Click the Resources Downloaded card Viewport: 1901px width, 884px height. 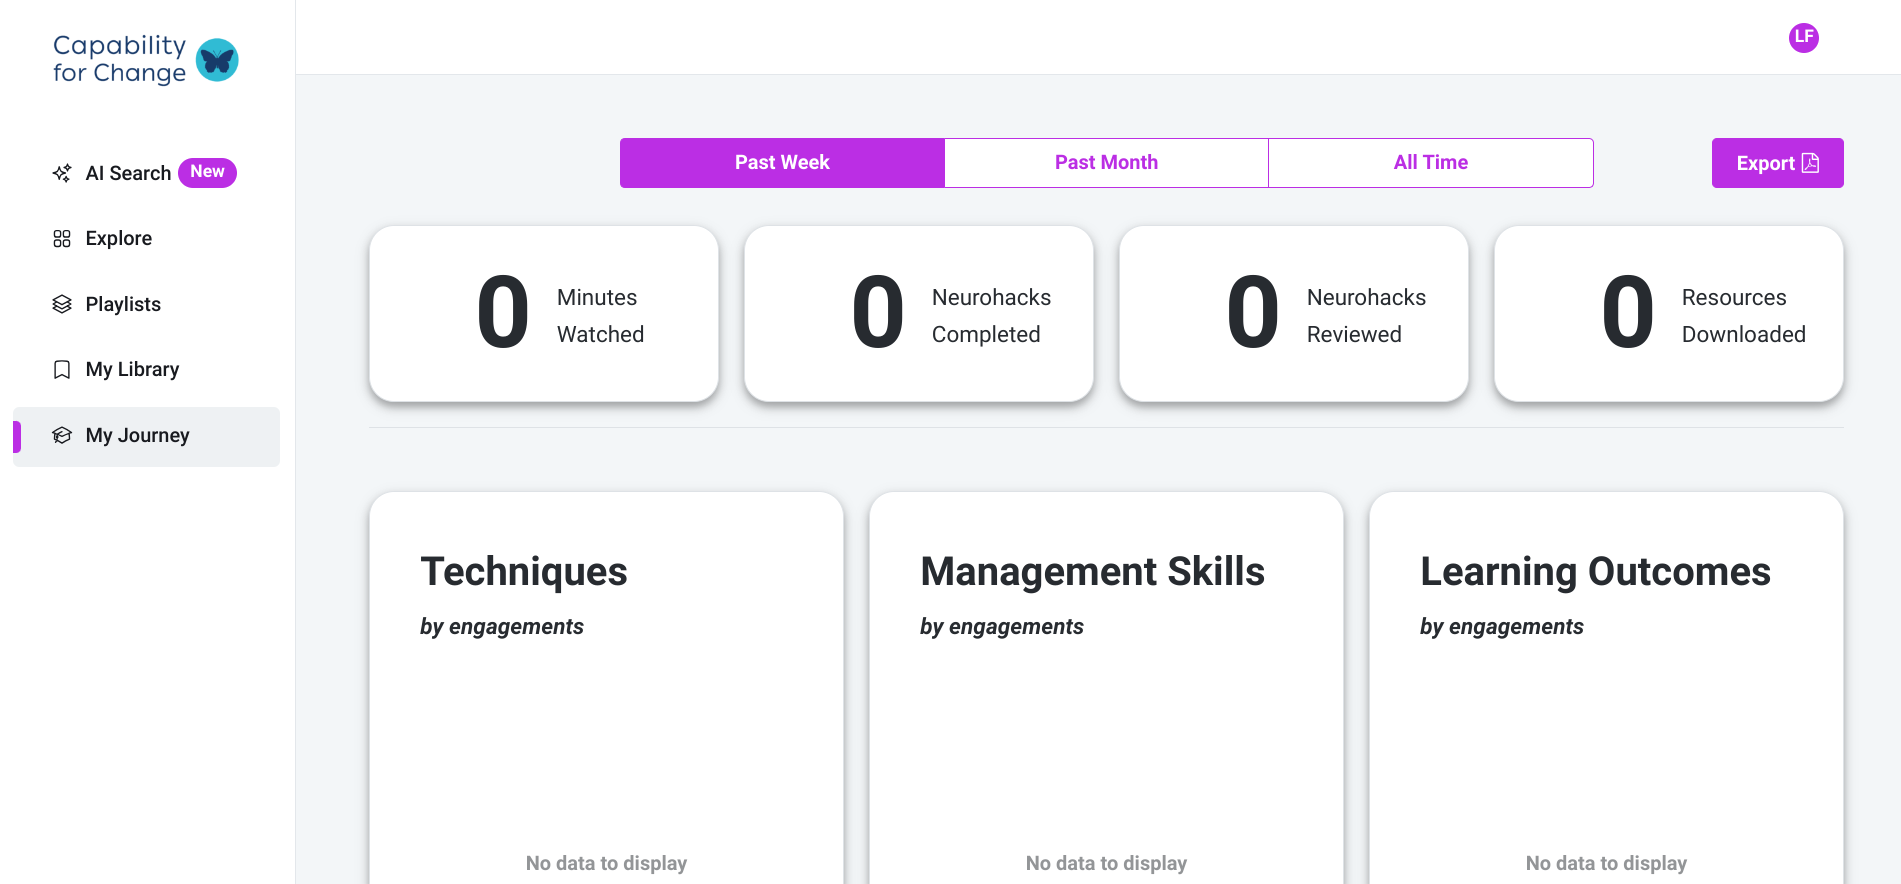click(1668, 314)
